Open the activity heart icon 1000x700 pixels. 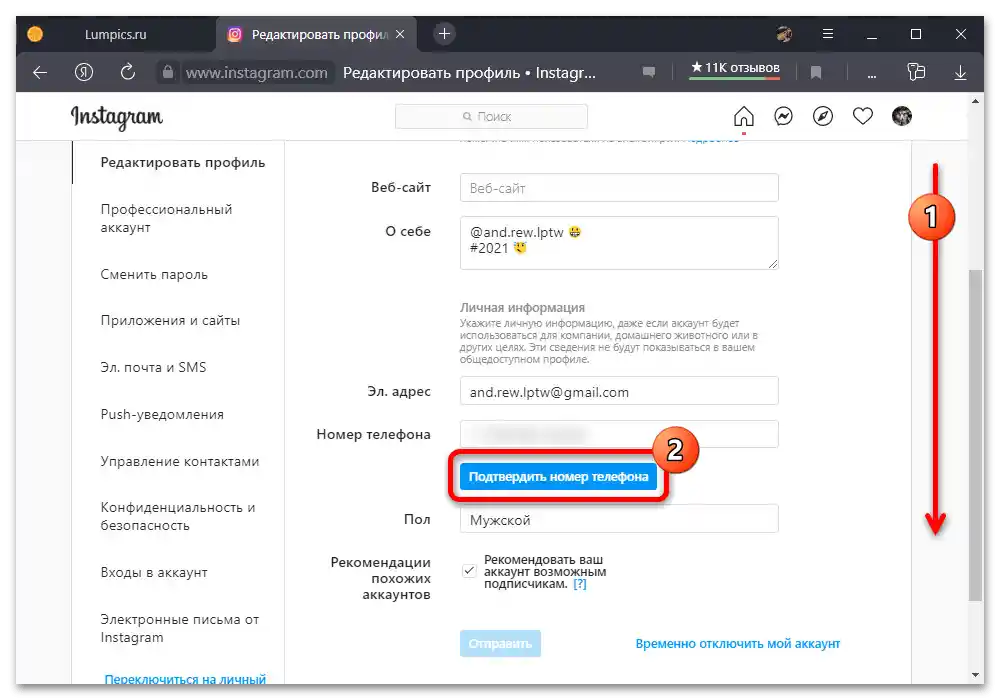[x=862, y=116]
